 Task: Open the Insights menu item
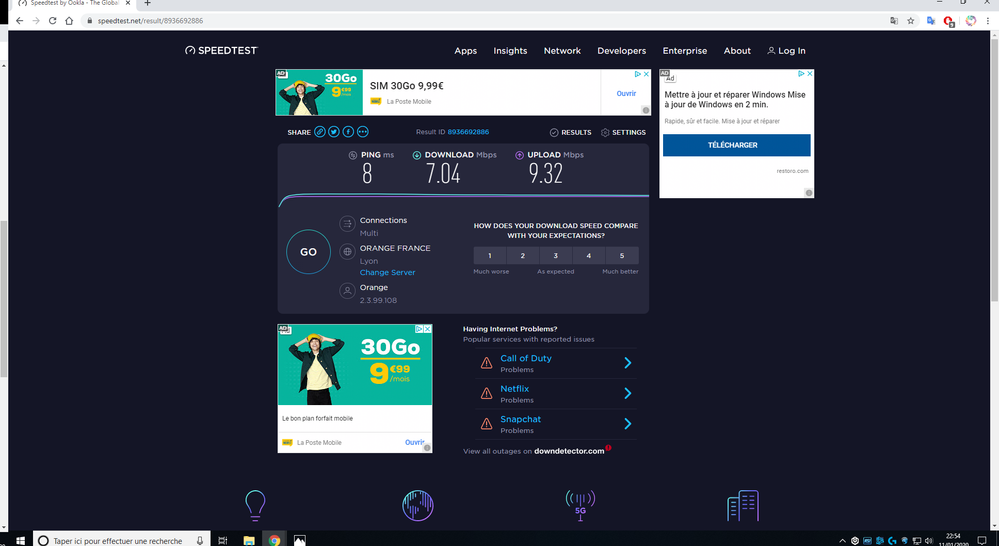click(x=510, y=51)
